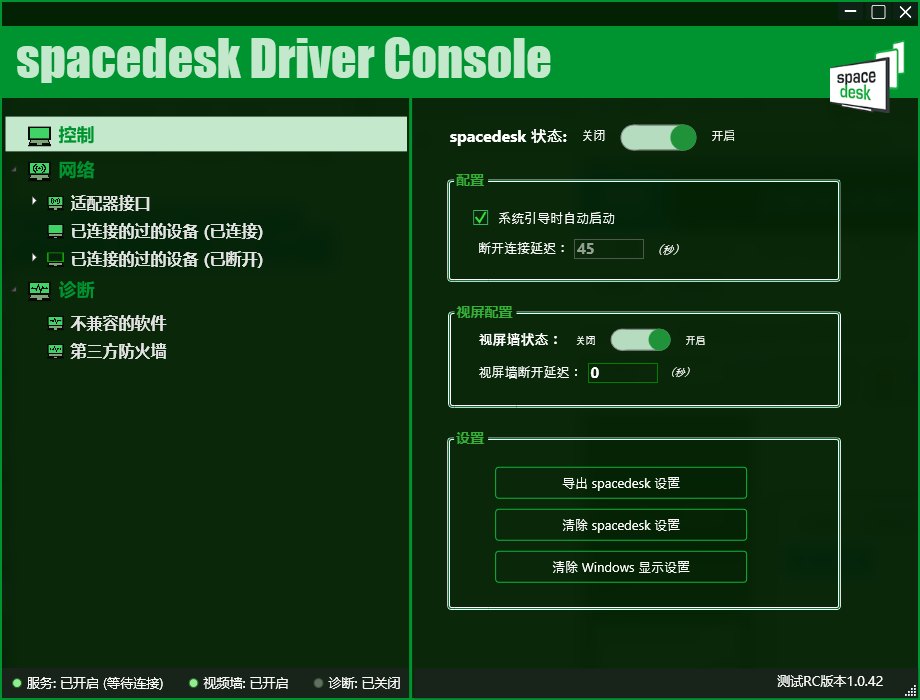This screenshot has width=920, height=700.
Task: Click the 视屏墙断开延迟 label
Action: pos(529,373)
